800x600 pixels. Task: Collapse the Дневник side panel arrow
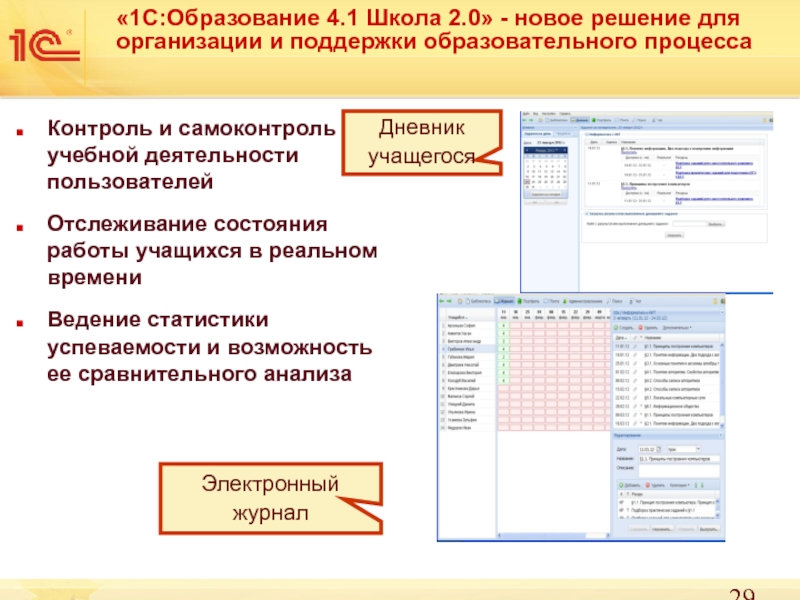click(577, 128)
